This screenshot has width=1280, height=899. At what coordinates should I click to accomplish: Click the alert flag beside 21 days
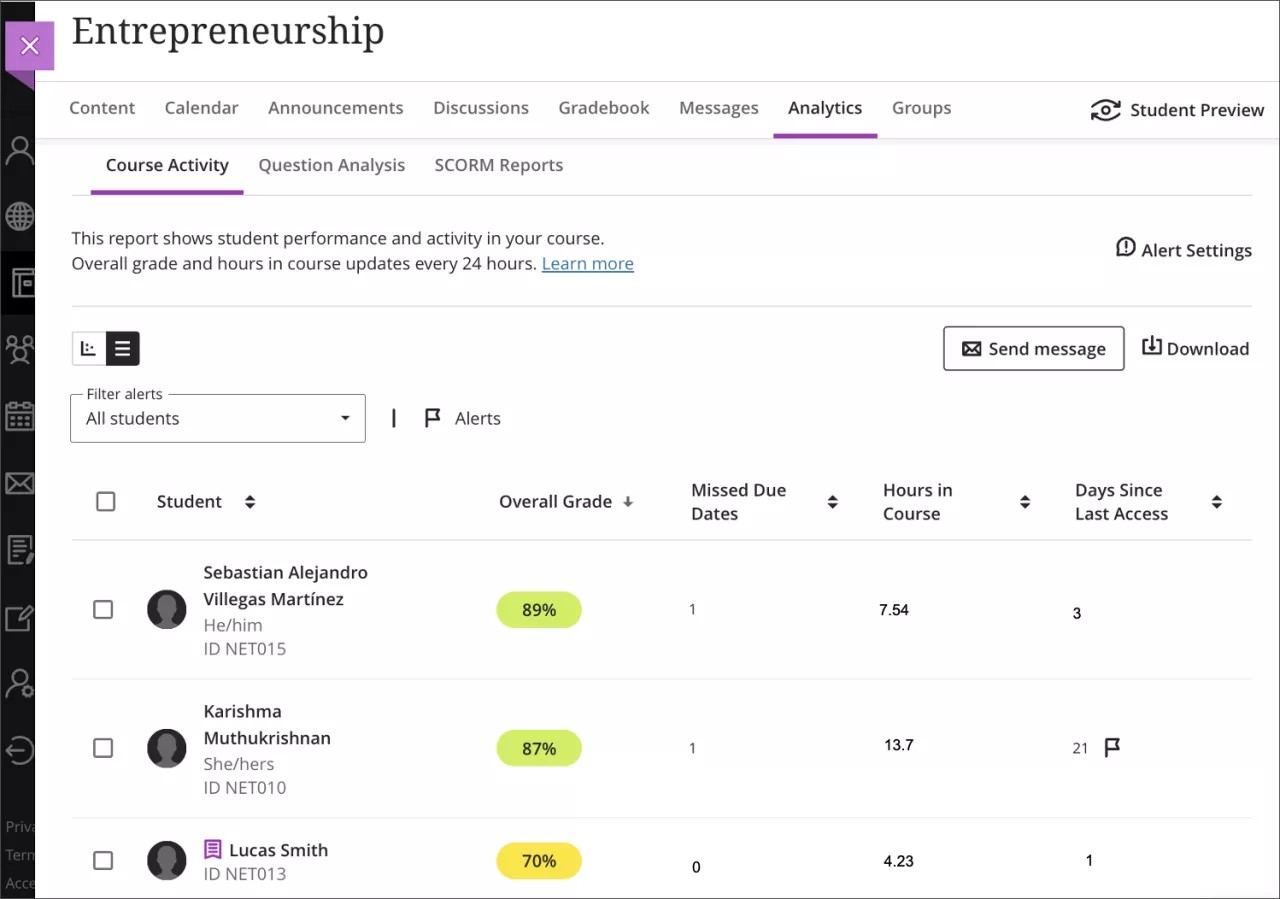1111,747
